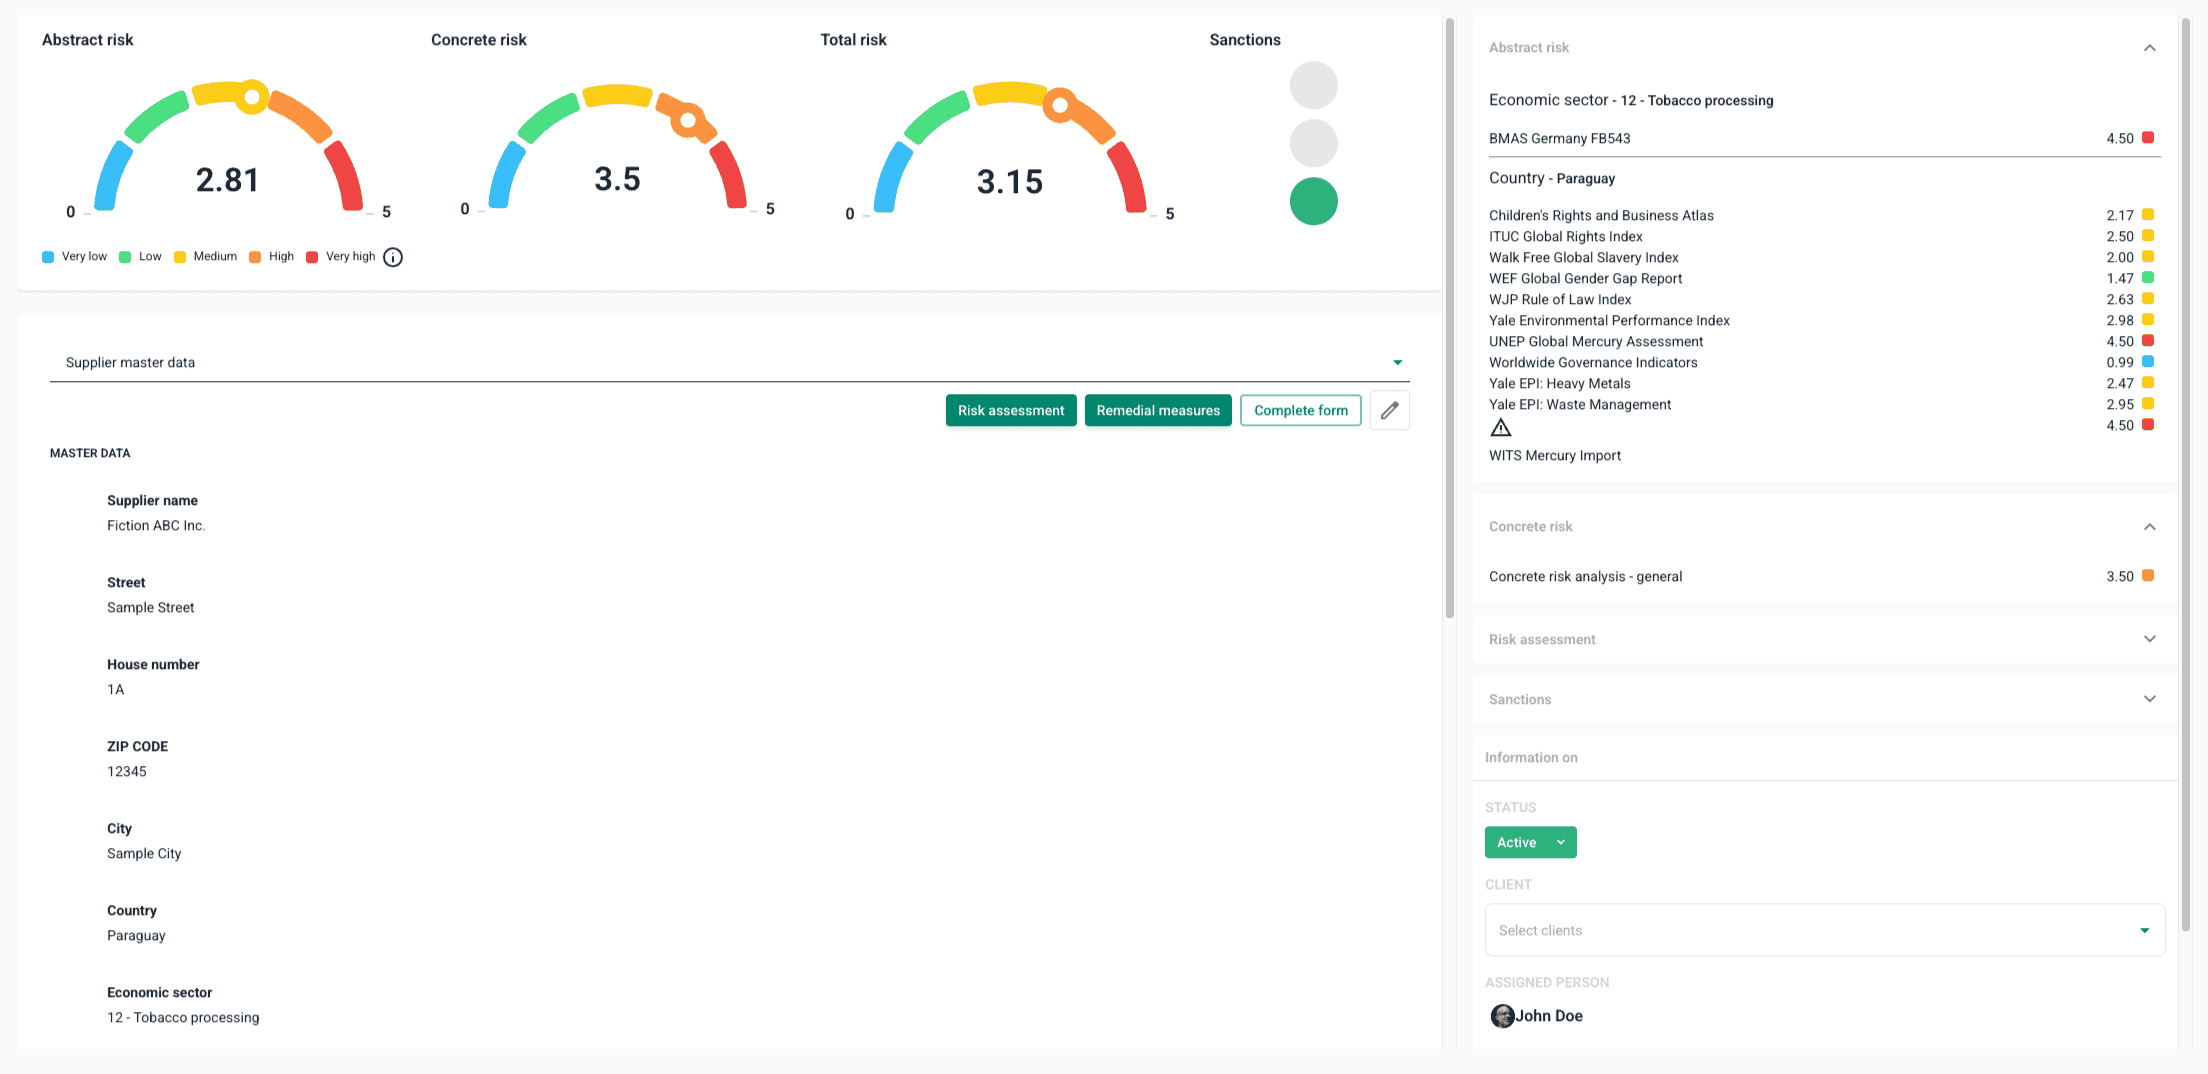Screen dimensions: 2208x1074
Task: Click the warning triangle above WITS Mercury Import
Action: coord(1501,427)
